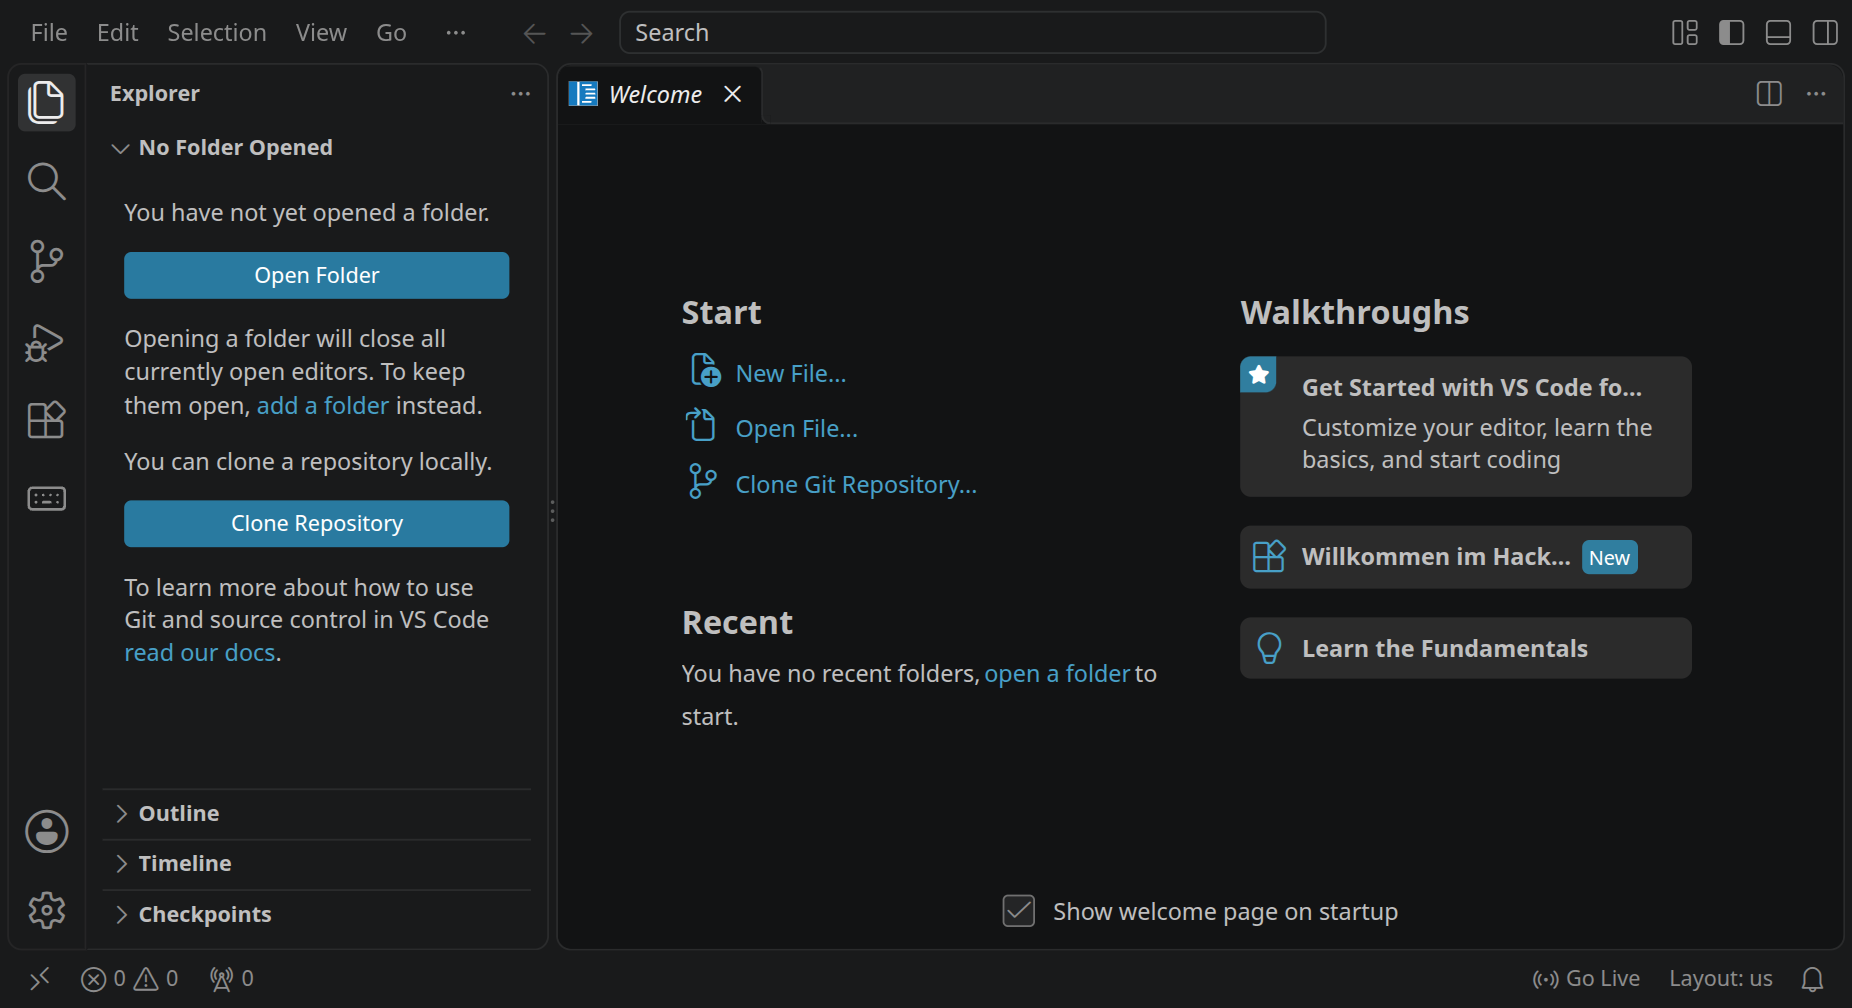Close the Welcome tab

pos(733,94)
